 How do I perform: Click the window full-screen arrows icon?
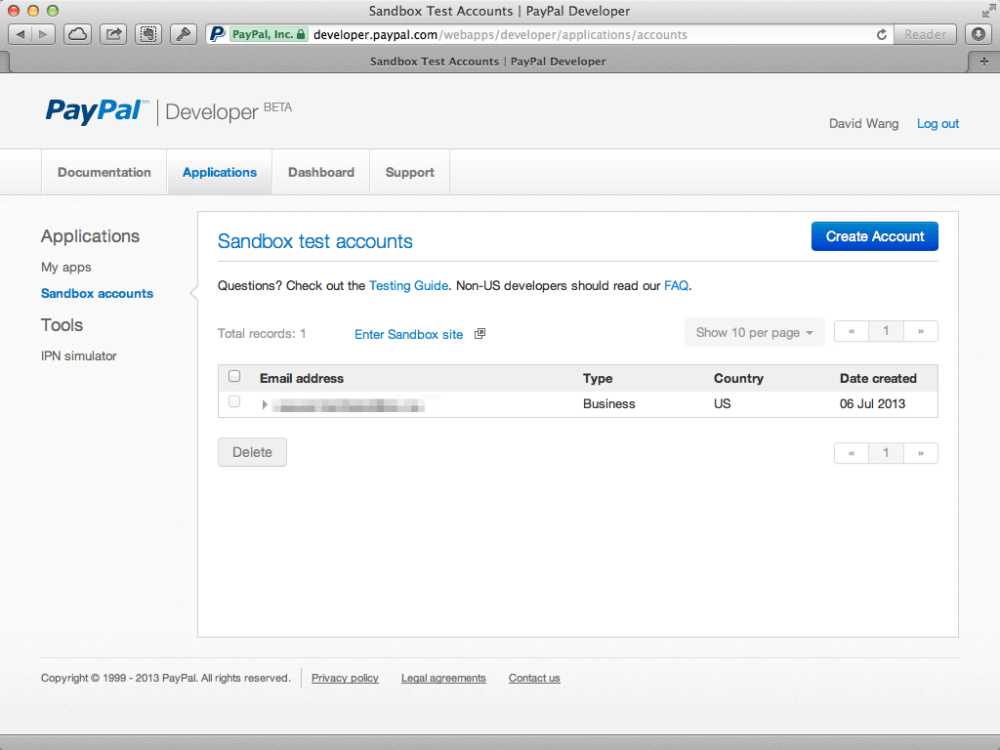click(x=987, y=11)
